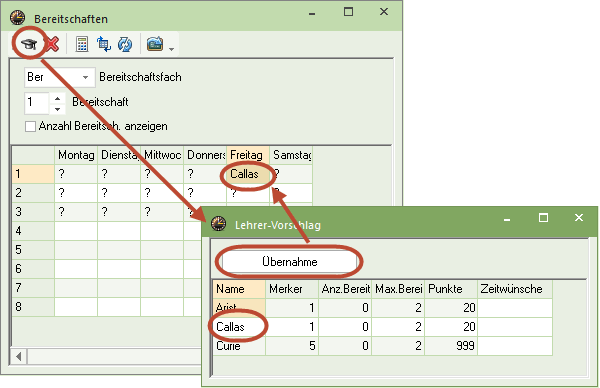This screenshot has height=388, width=600.
Task: Select the Mittwoch column header
Action: (x=162, y=155)
